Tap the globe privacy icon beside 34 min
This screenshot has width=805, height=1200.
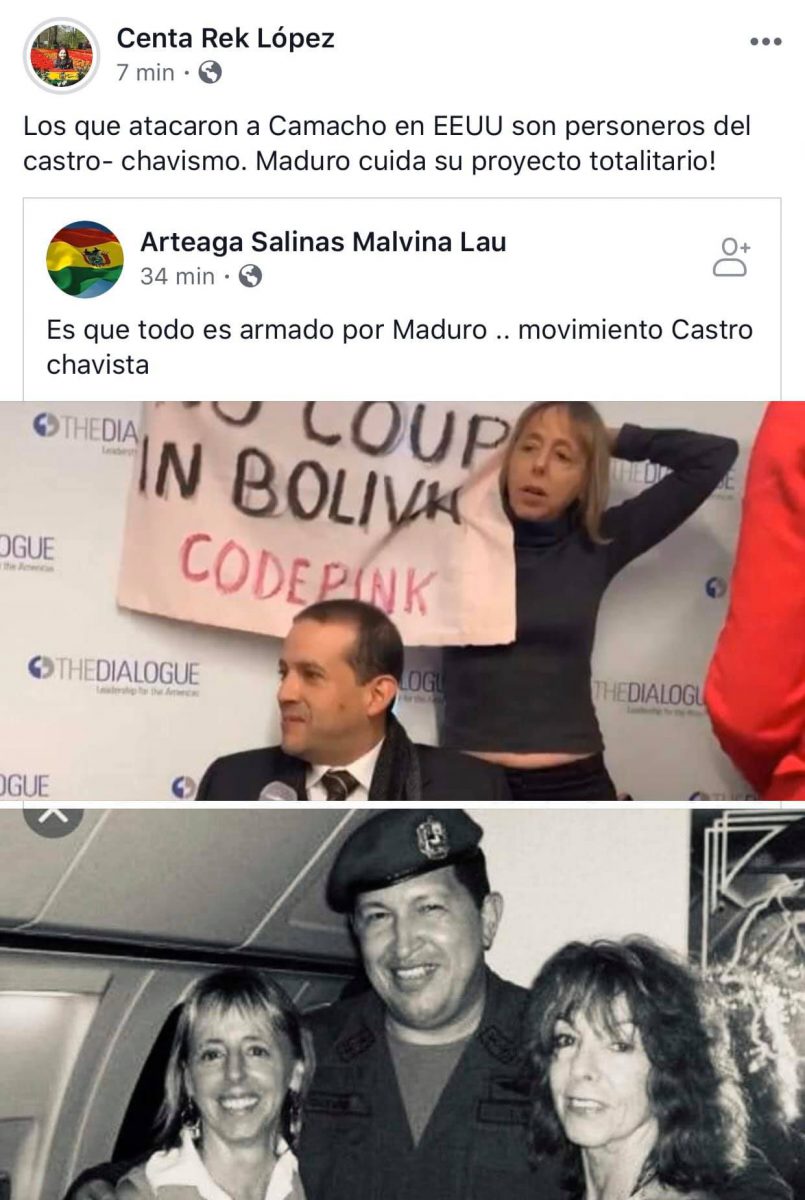250,276
